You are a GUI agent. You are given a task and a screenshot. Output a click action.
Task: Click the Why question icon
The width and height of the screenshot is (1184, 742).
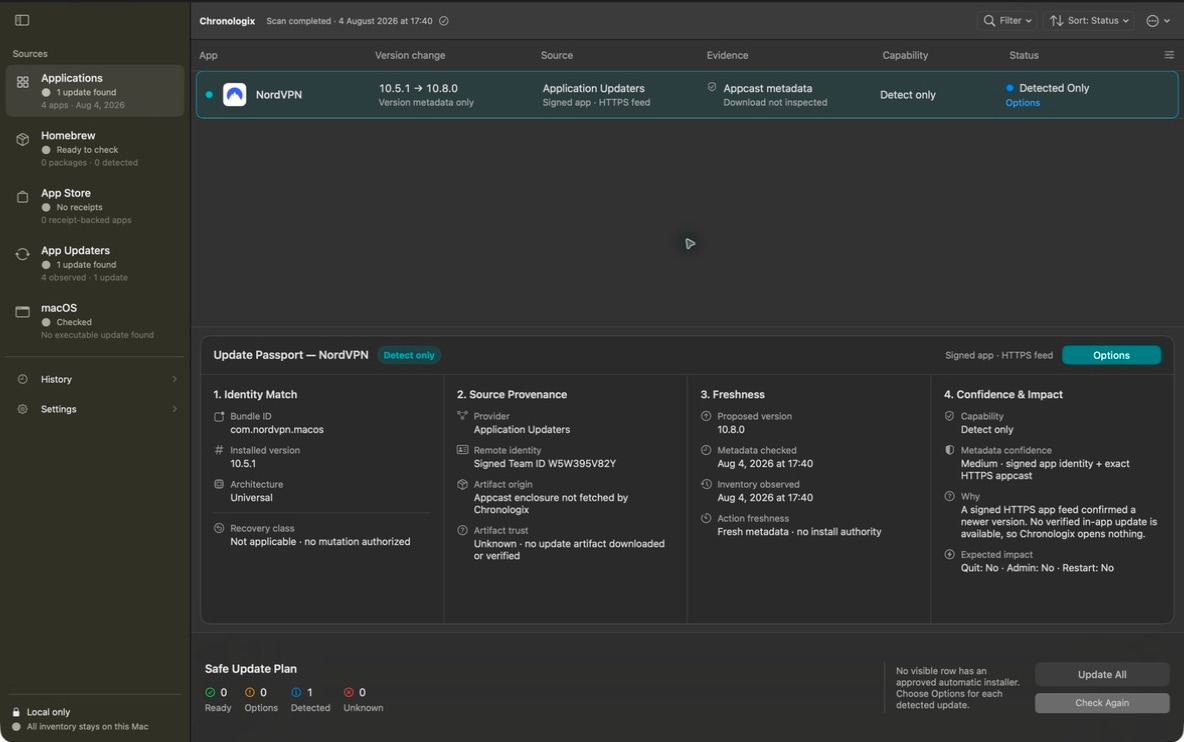click(949, 496)
